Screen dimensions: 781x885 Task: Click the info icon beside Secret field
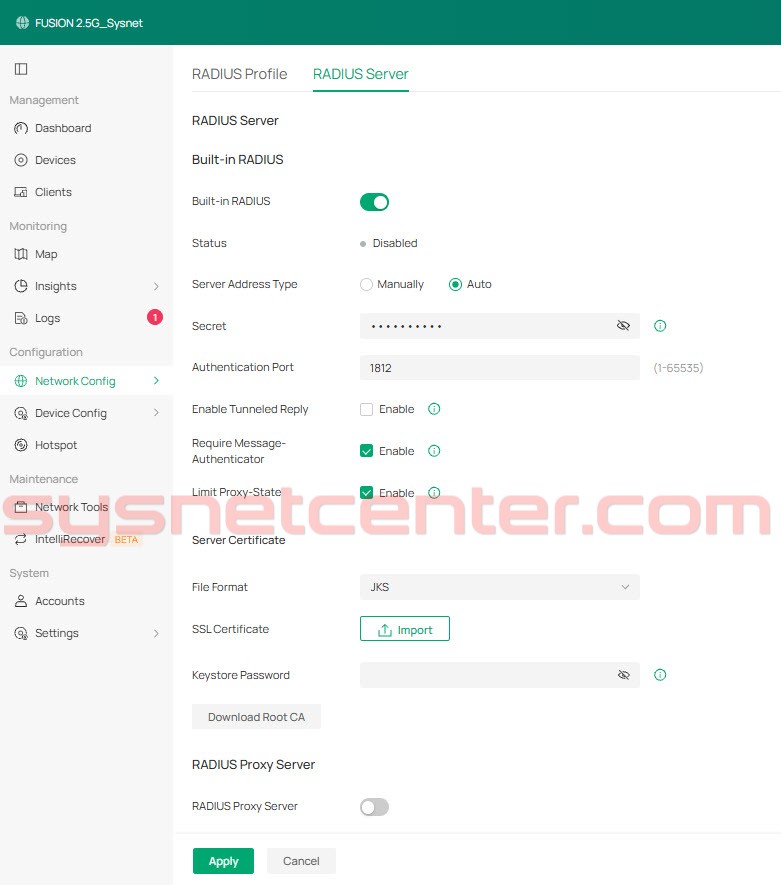pyautogui.click(x=660, y=326)
